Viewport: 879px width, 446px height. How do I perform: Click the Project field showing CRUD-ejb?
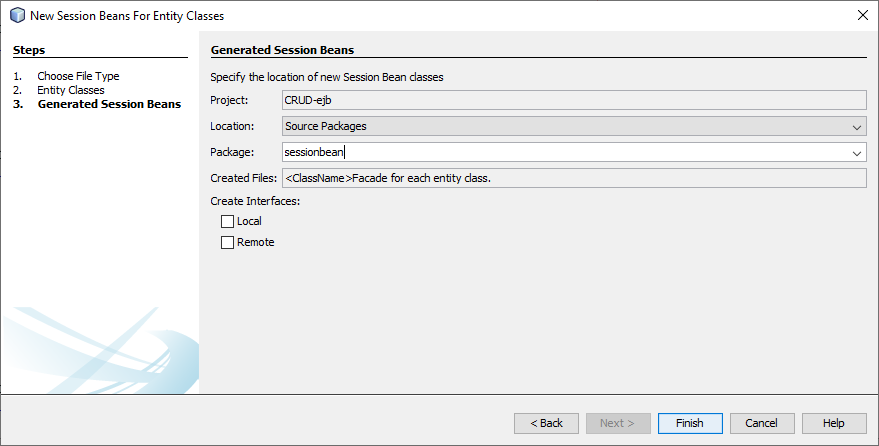click(x=572, y=100)
